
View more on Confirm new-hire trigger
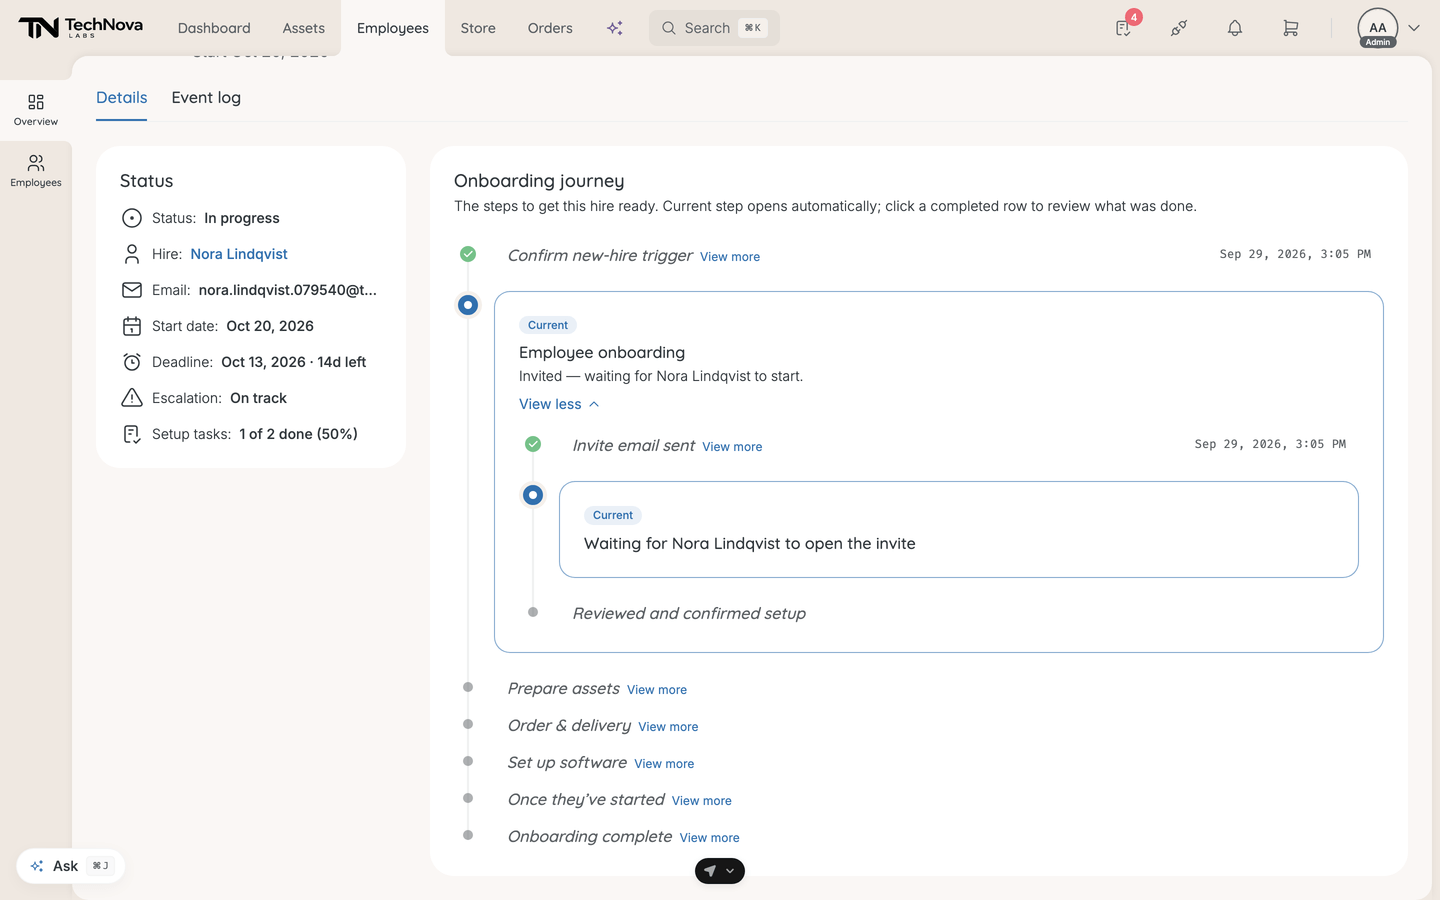[730, 257]
